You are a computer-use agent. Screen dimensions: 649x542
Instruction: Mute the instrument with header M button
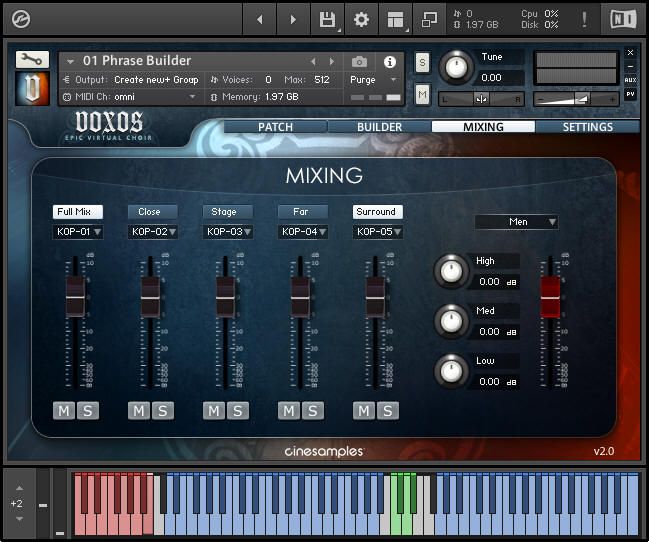tap(422, 94)
